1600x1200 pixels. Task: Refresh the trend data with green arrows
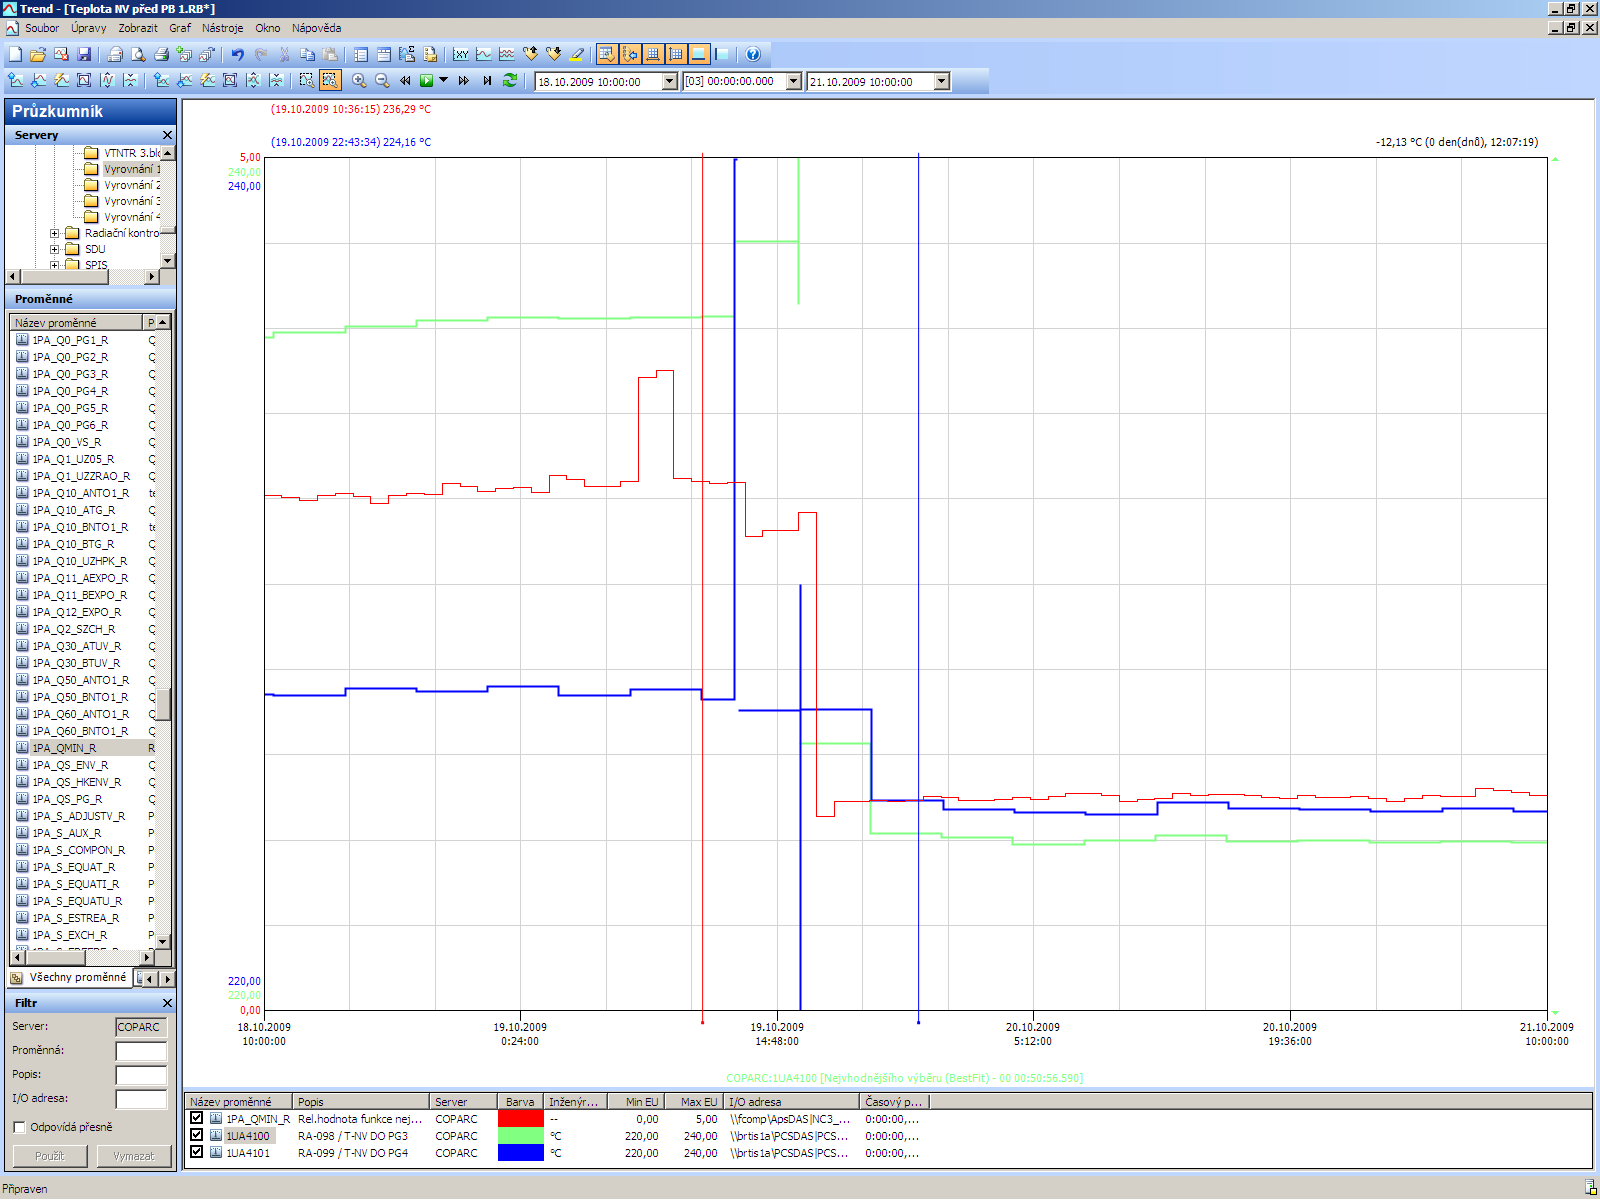[x=510, y=80]
